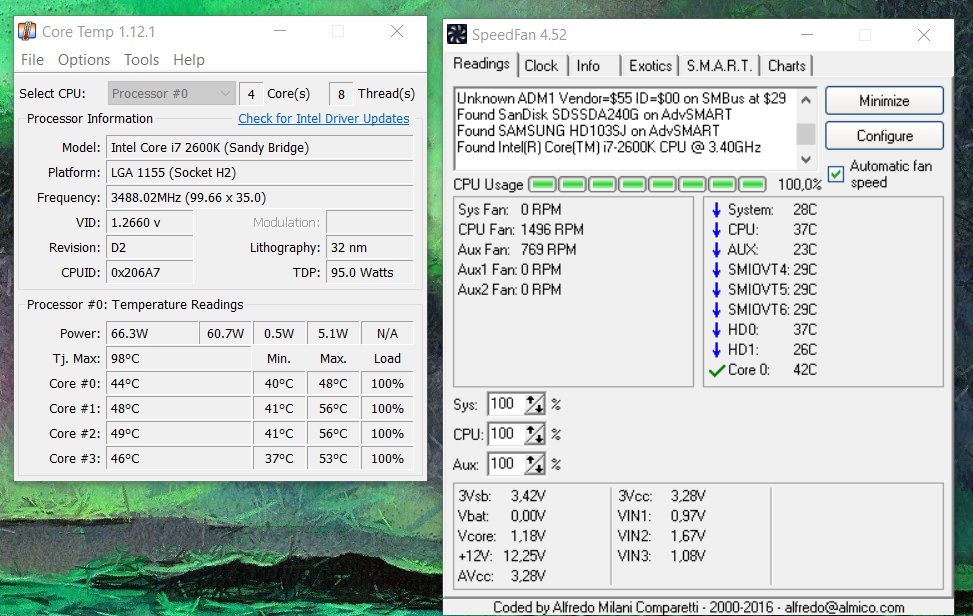Switch to the Clock tab
The width and height of the screenshot is (973, 616).
(541, 66)
